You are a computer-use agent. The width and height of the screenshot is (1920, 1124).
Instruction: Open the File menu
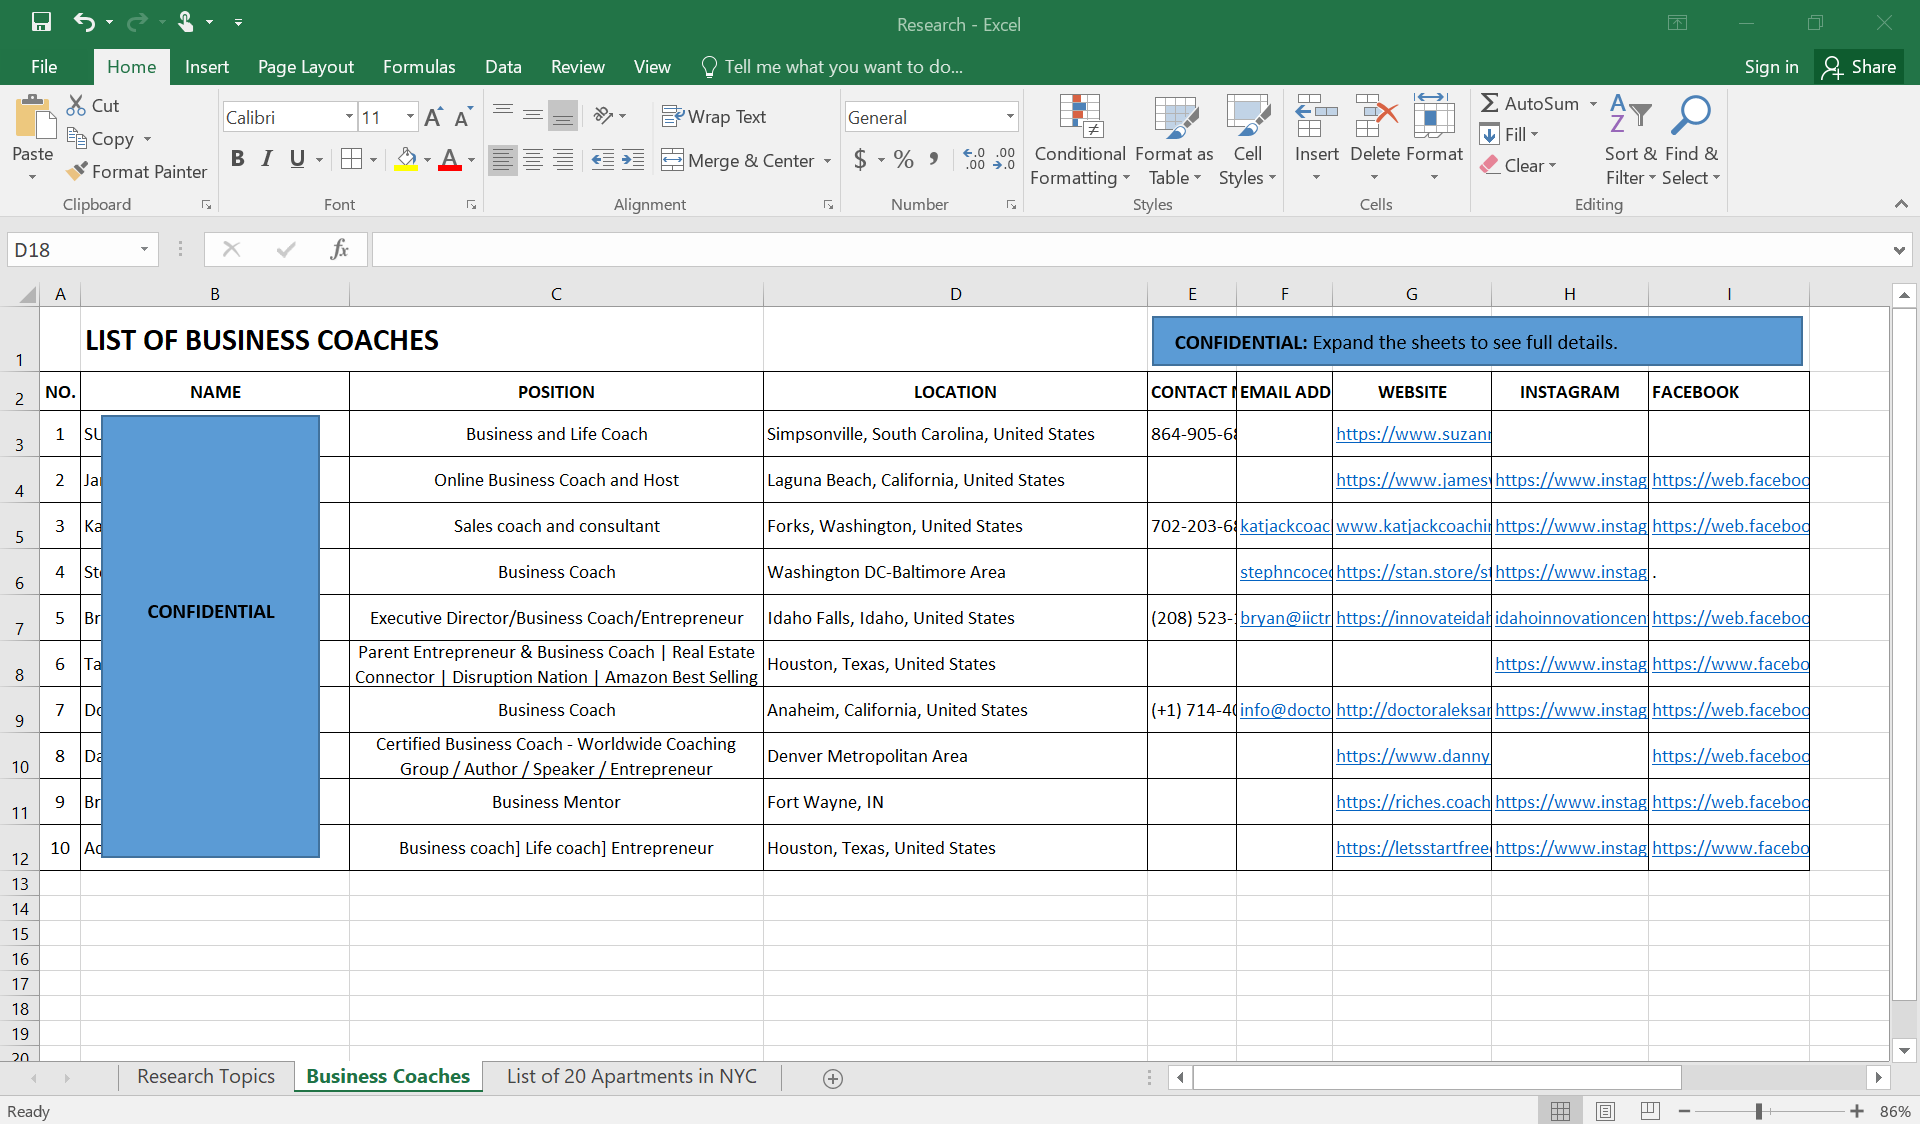click(44, 67)
